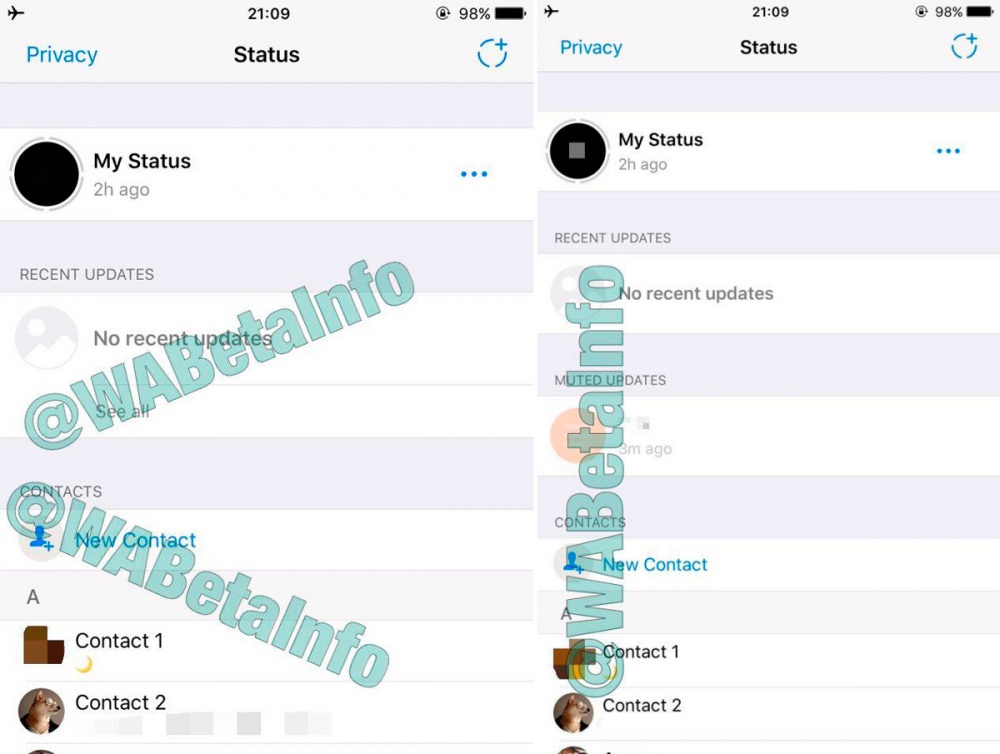The height and width of the screenshot is (754, 1000).
Task: Tap left screen's No recent updates placeholder icon
Action: click(47, 338)
